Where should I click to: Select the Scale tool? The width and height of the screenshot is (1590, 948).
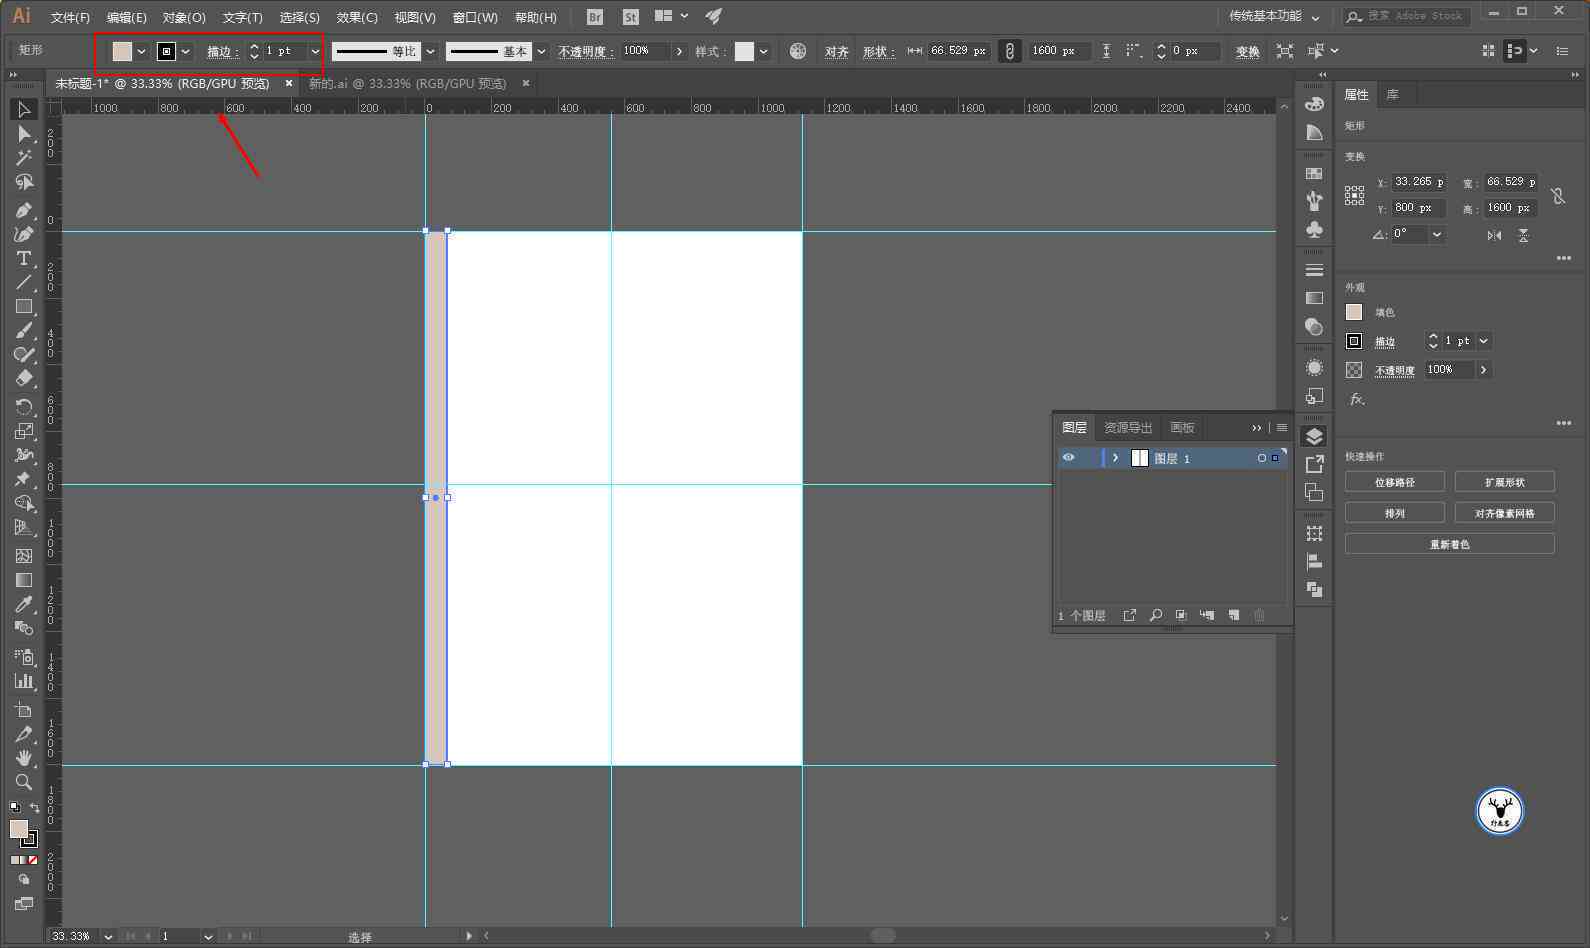[24, 431]
